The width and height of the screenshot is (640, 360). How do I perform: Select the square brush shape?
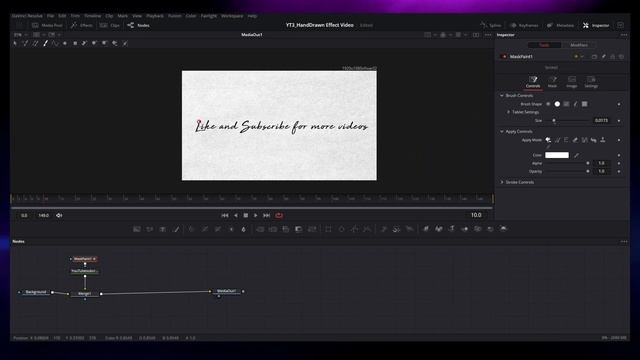(x=584, y=104)
